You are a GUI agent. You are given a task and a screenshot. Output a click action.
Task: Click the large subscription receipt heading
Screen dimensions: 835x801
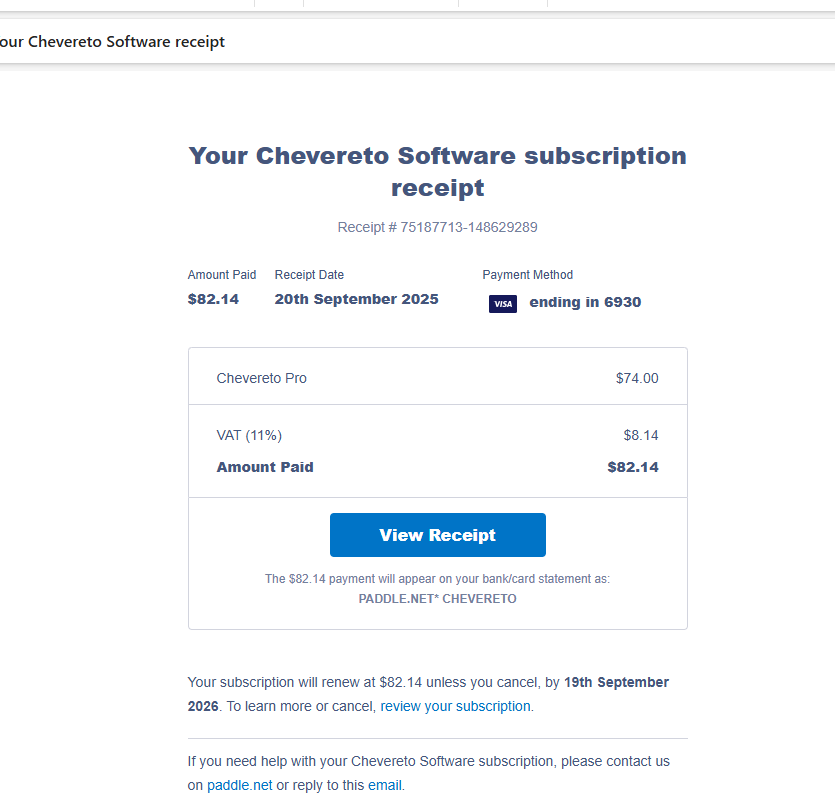[x=437, y=171]
